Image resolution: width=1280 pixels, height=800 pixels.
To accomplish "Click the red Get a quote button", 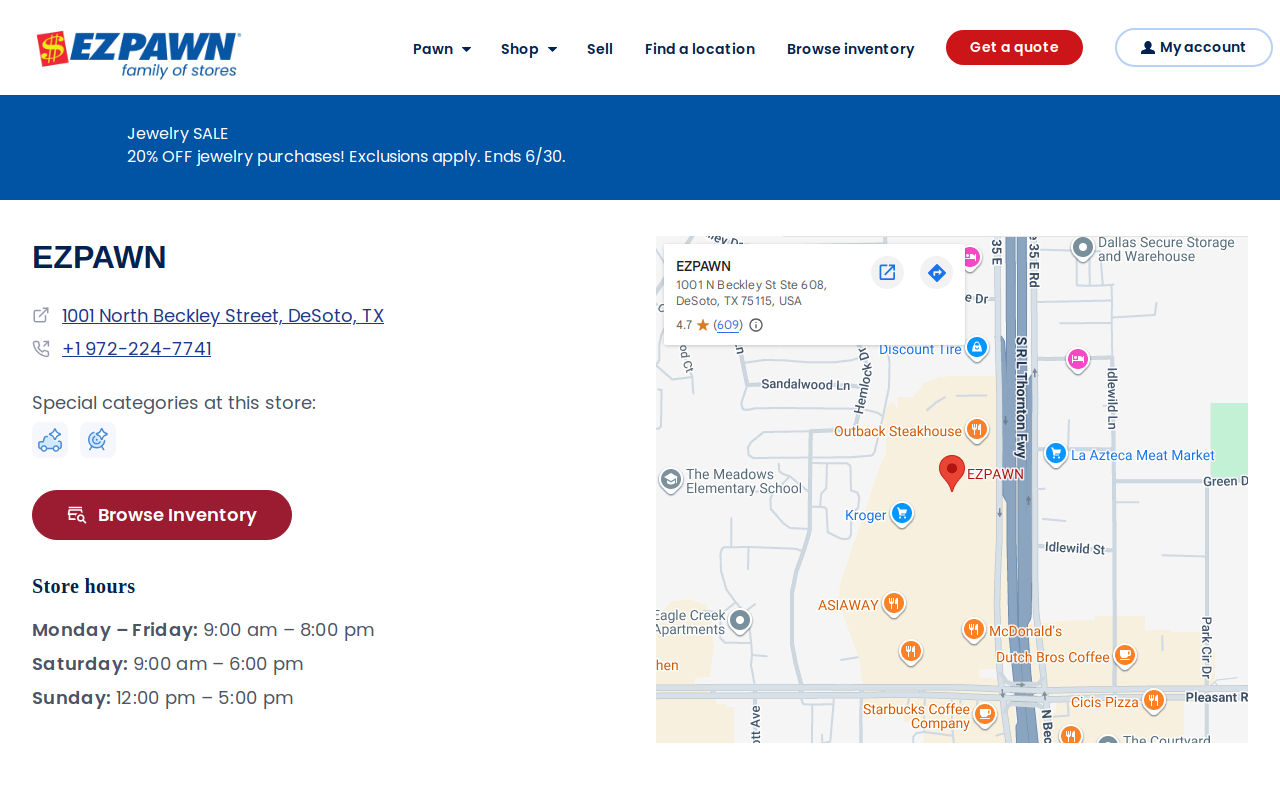I will click(1014, 47).
